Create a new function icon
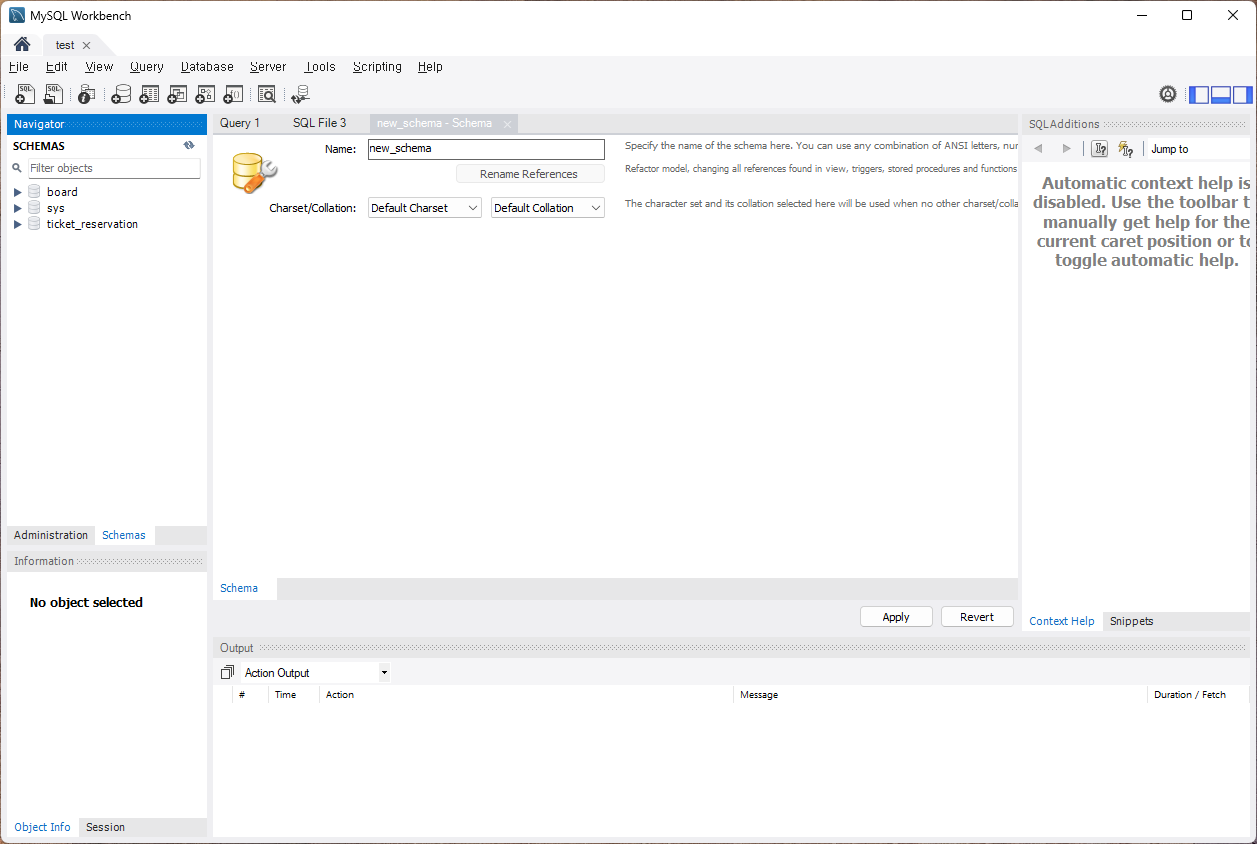This screenshot has height=844, width=1257. point(233,94)
